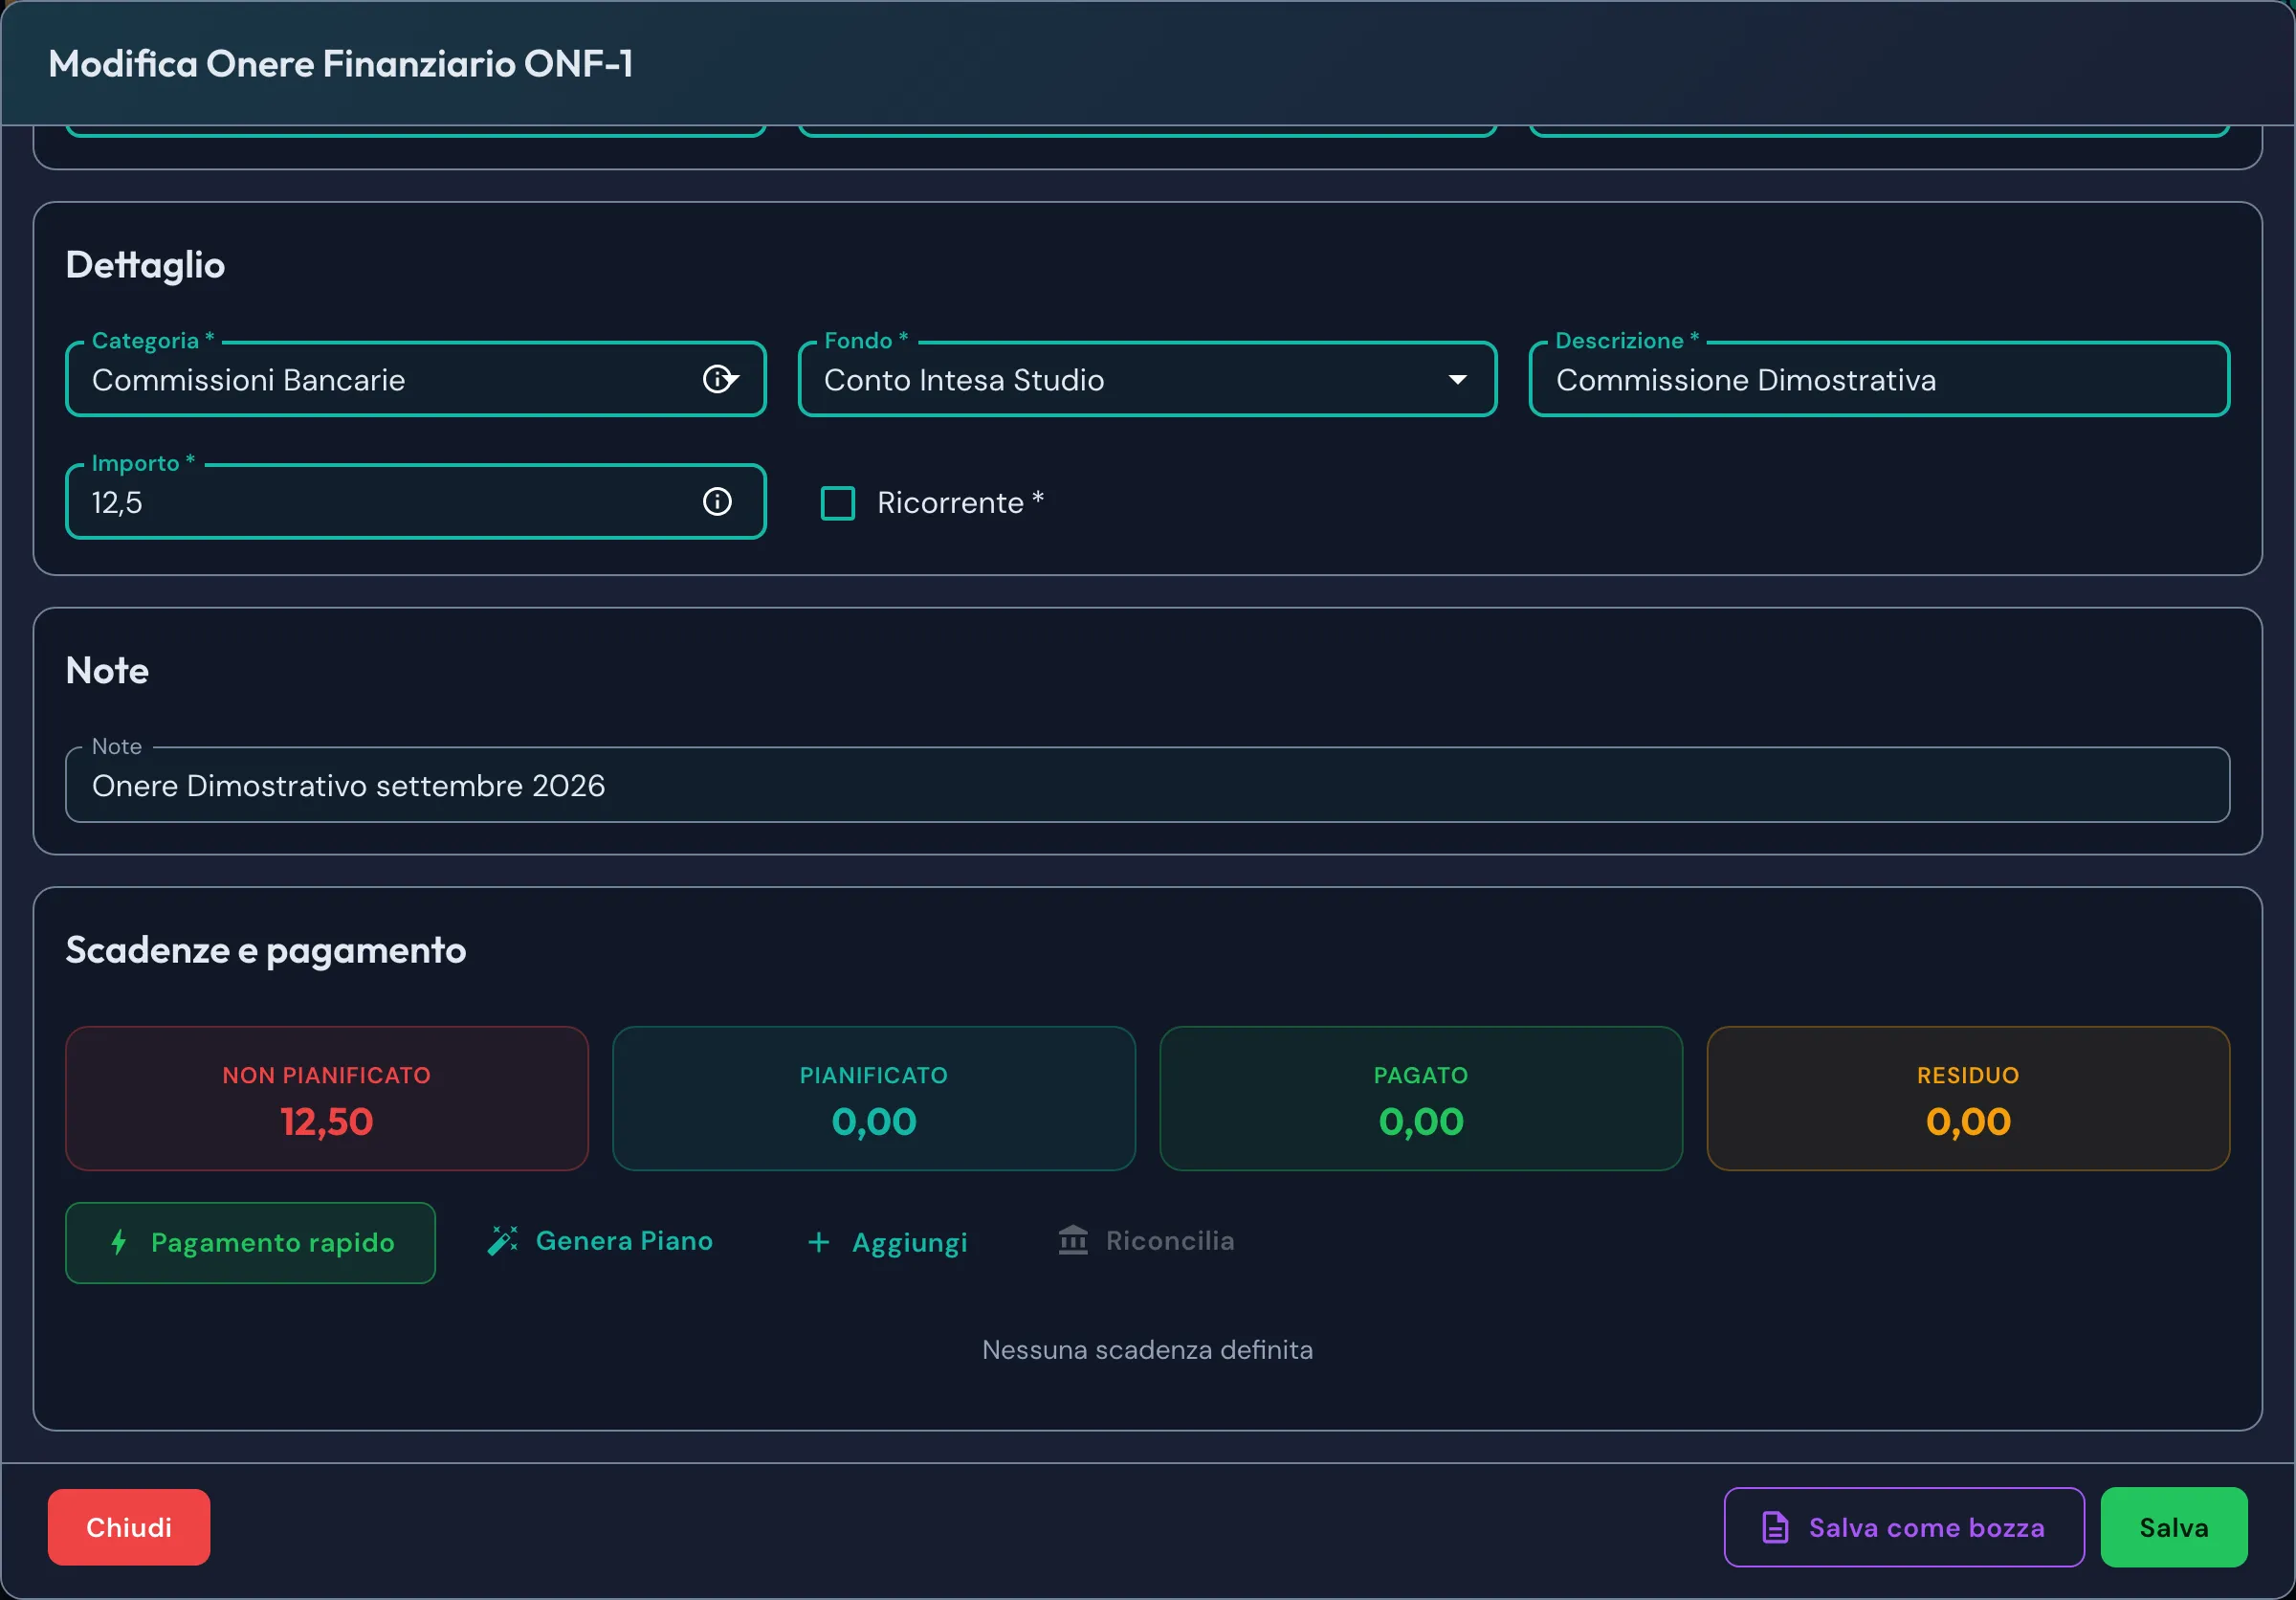The height and width of the screenshot is (1600, 2296).
Task: Click the Note text field
Action: click(x=1147, y=785)
